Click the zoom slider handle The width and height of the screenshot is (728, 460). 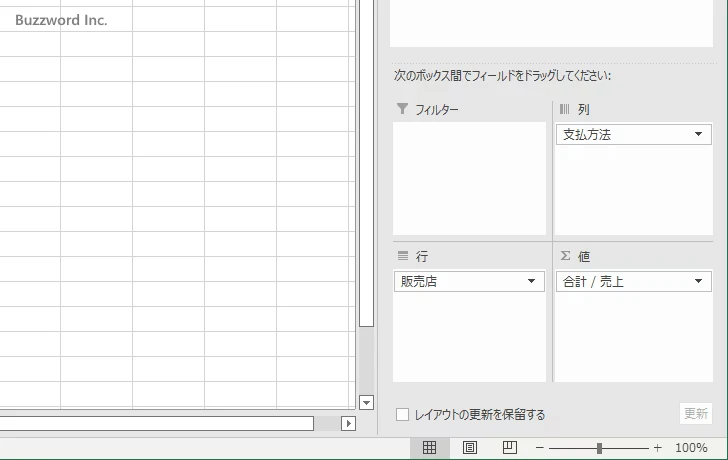pyautogui.click(x=599, y=448)
